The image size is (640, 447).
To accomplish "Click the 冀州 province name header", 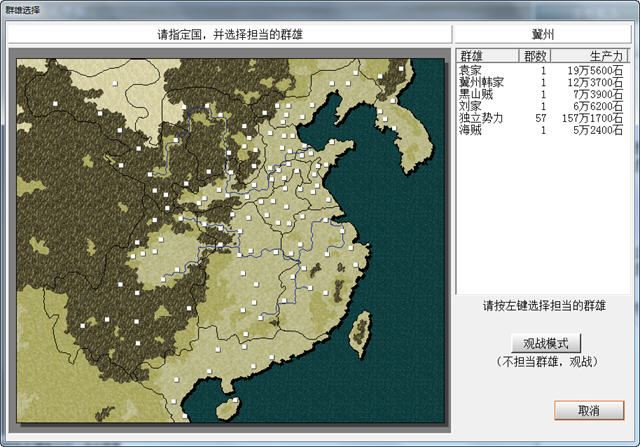I will pyautogui.click(x=543, y=34).
